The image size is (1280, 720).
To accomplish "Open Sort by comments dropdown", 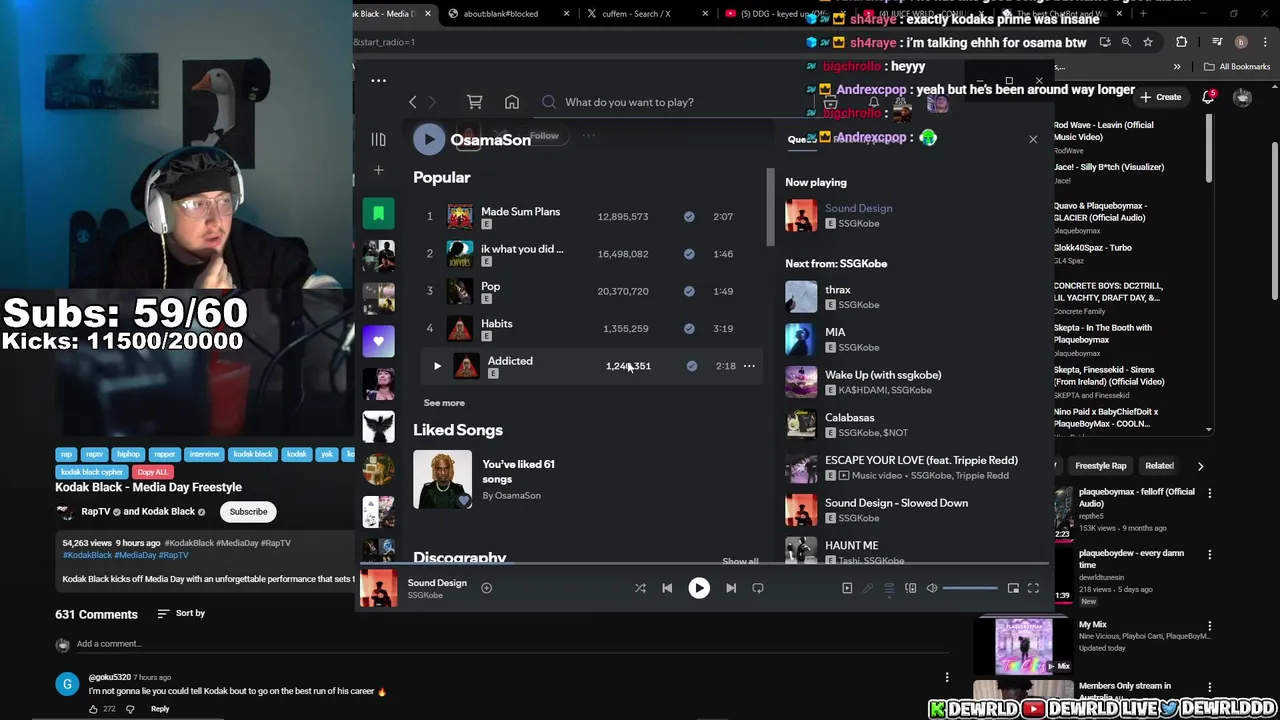I will point(181,613).
